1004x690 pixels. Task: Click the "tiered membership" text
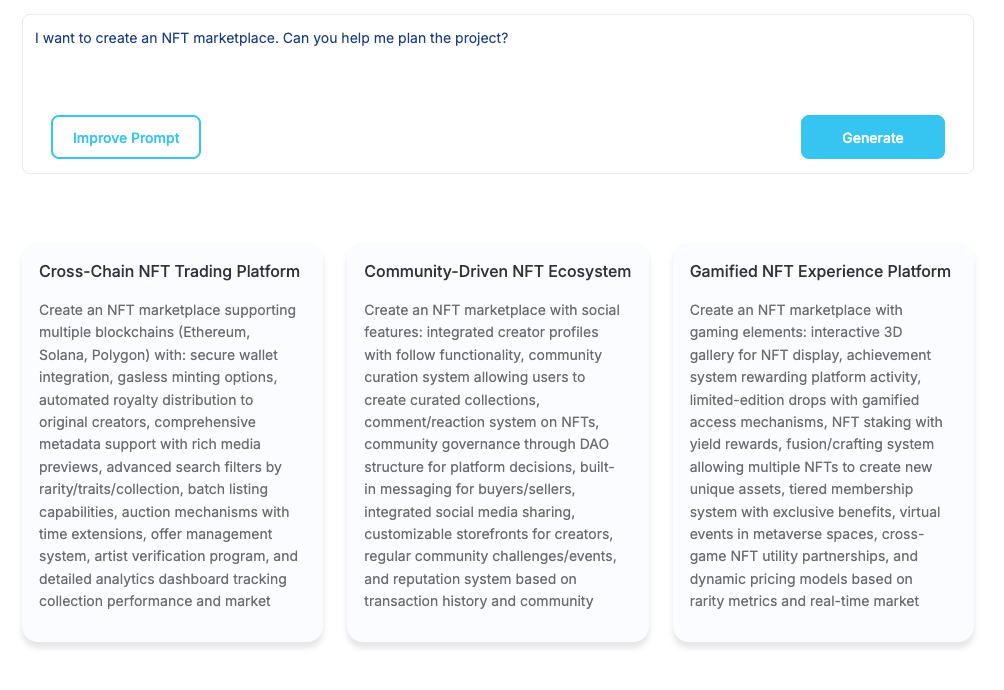point(851,489)
